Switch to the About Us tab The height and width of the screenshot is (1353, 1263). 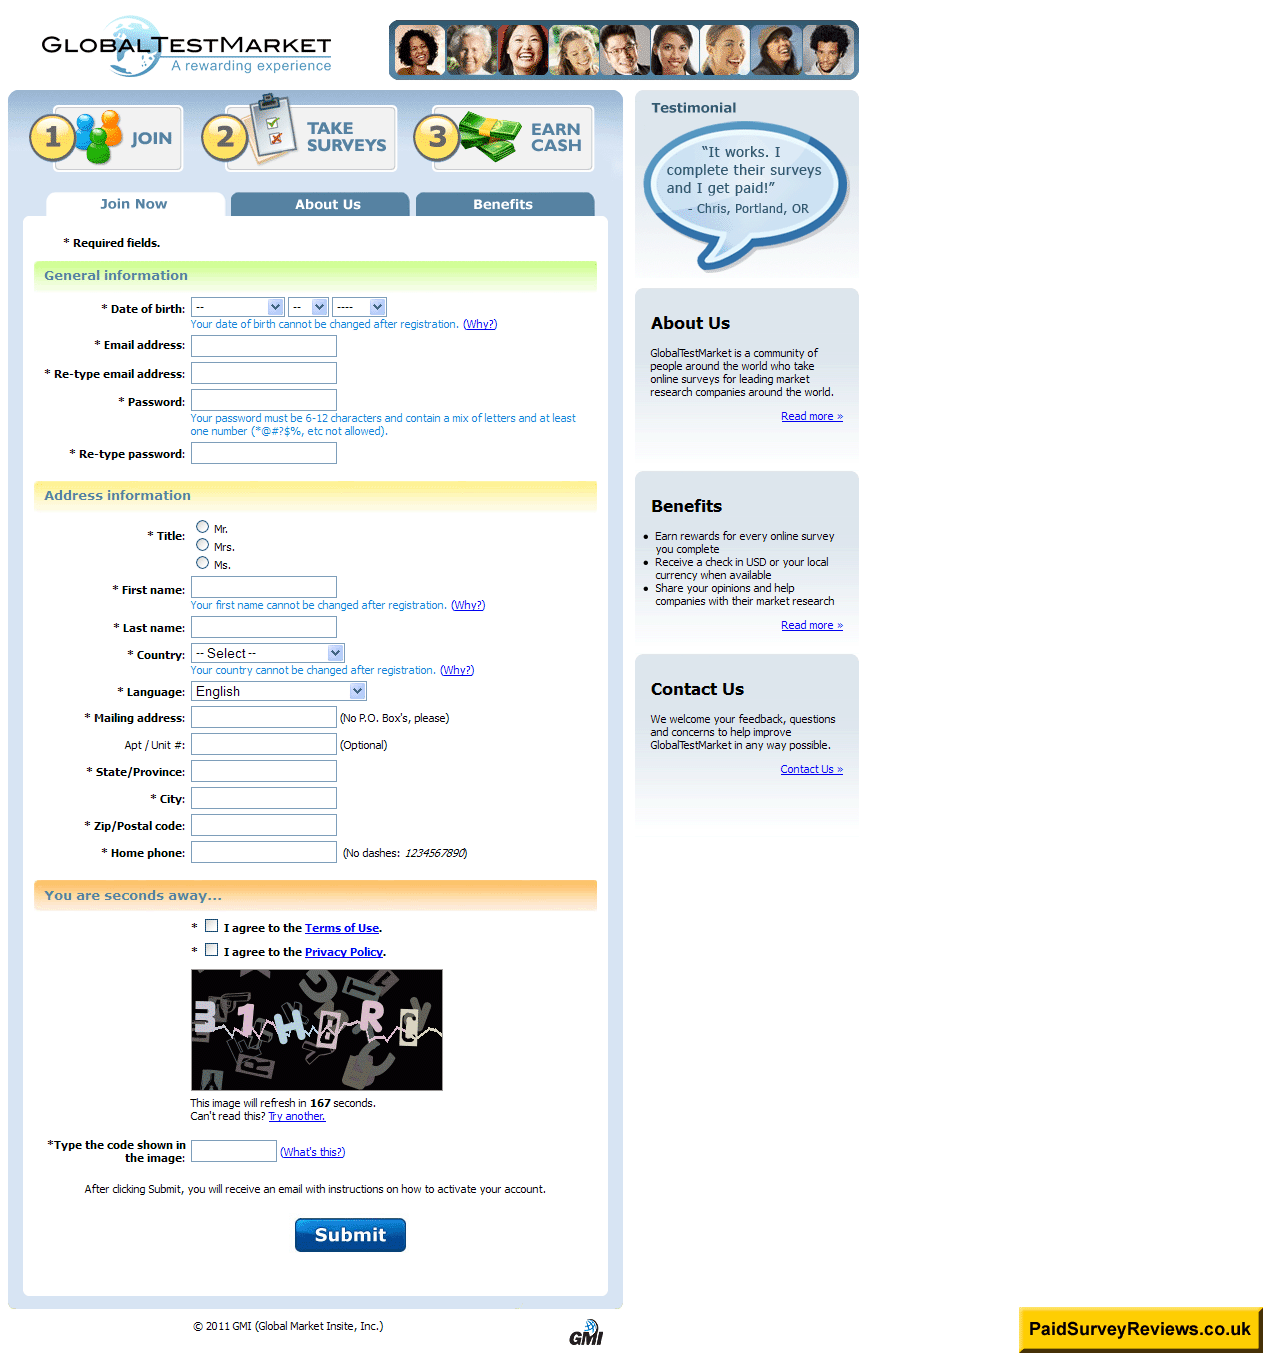coord(320,204)
